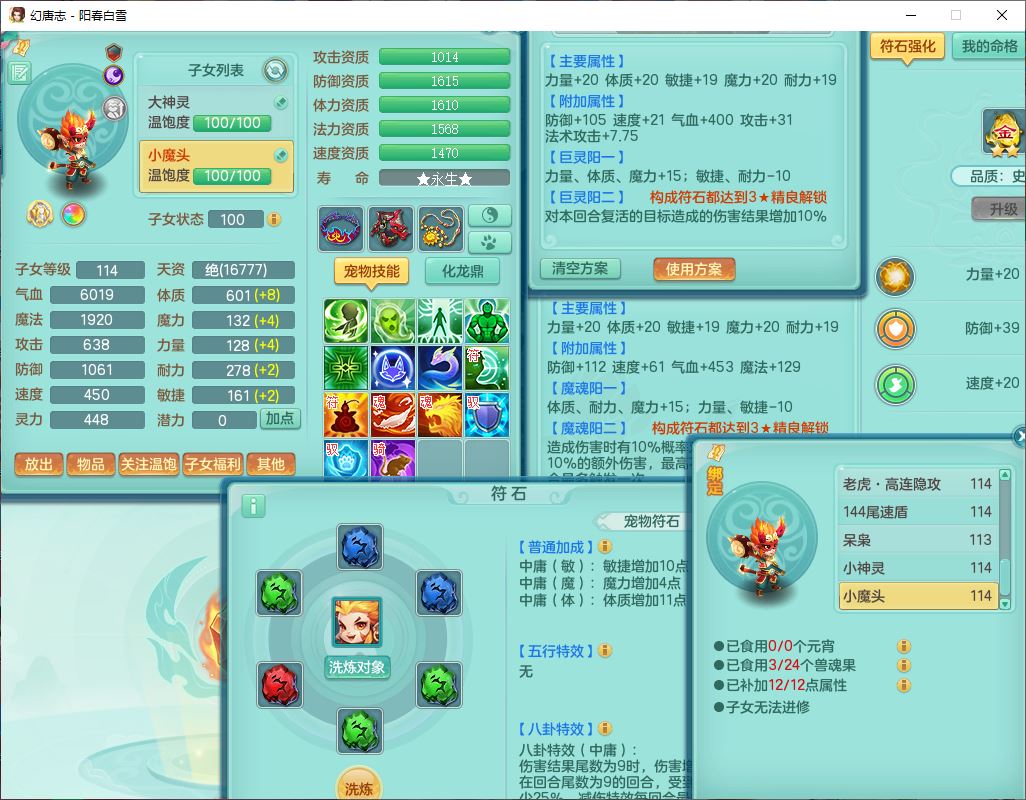This screenshot has height=800, width=1026.
Task: Click the 速度+20 green circle icon
Action: pos(895,385)
